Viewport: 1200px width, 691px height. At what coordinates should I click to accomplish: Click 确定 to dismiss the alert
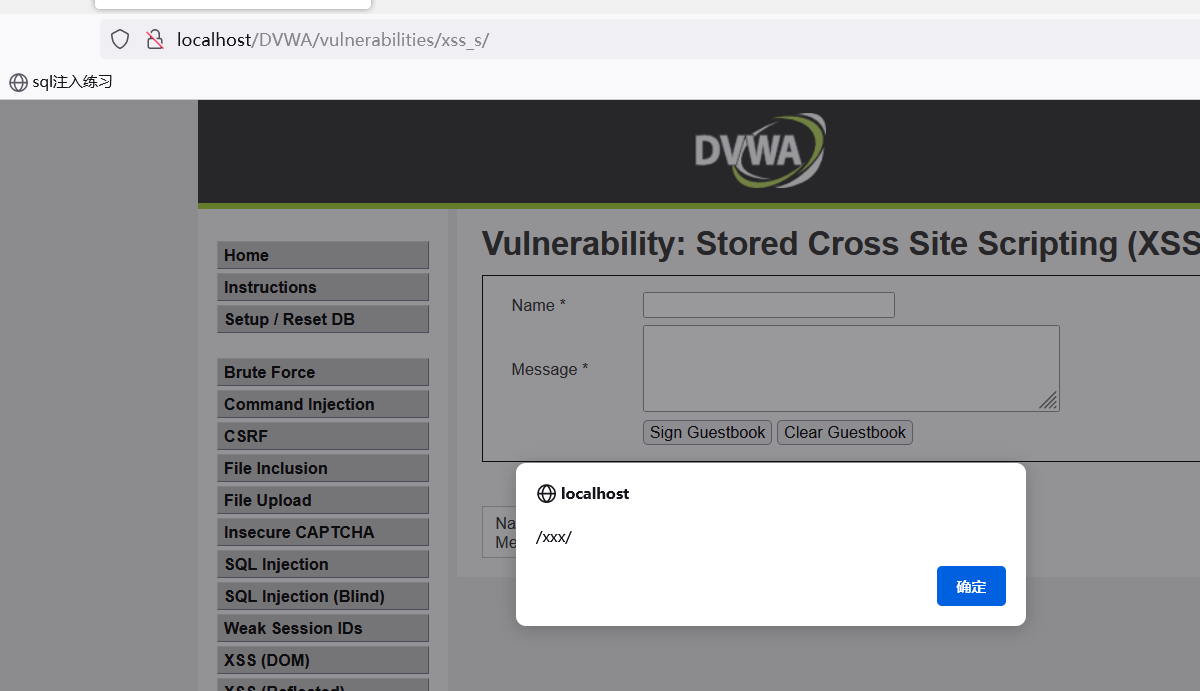tap(971, 586)
